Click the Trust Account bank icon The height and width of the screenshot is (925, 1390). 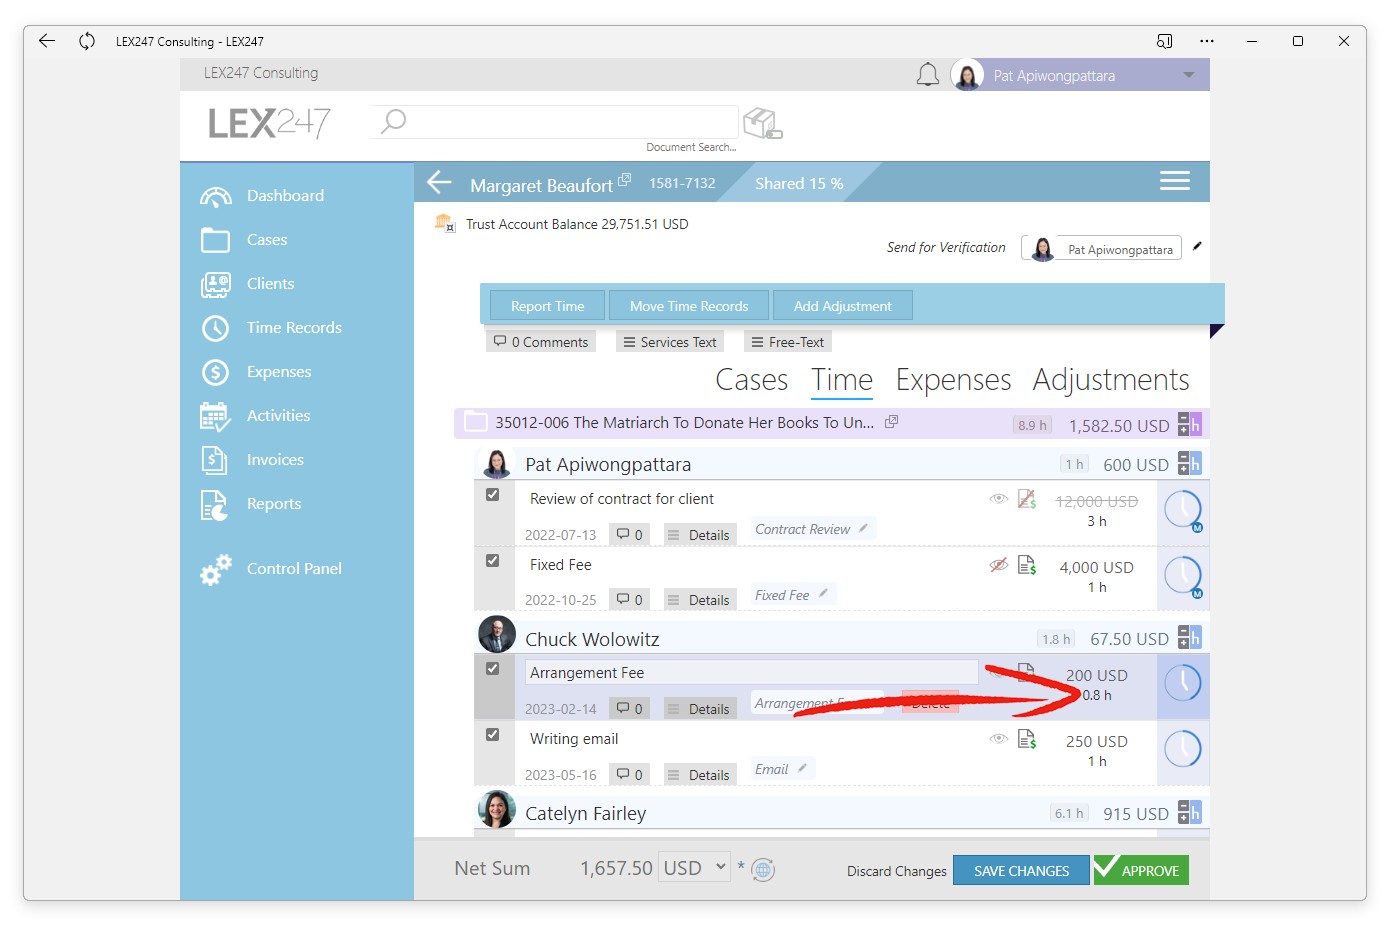point(445,223)
